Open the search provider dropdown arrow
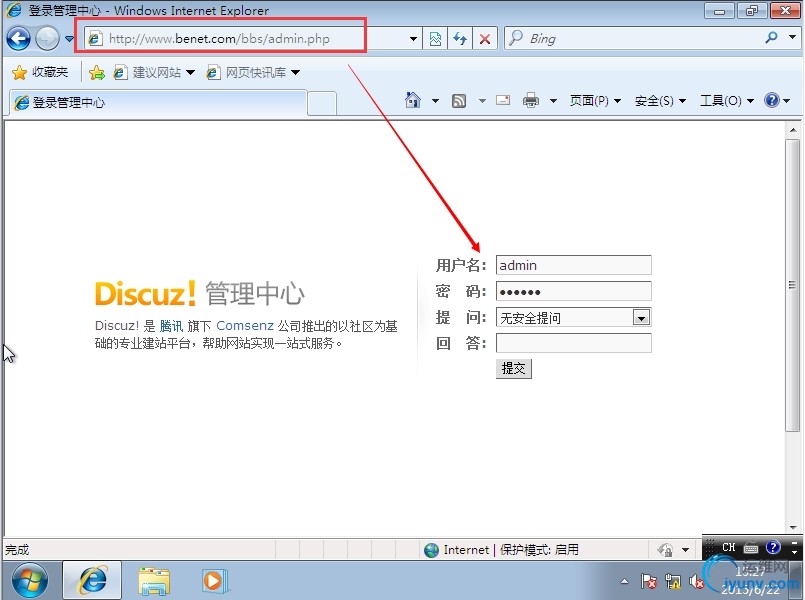 (x=792, y=37)
